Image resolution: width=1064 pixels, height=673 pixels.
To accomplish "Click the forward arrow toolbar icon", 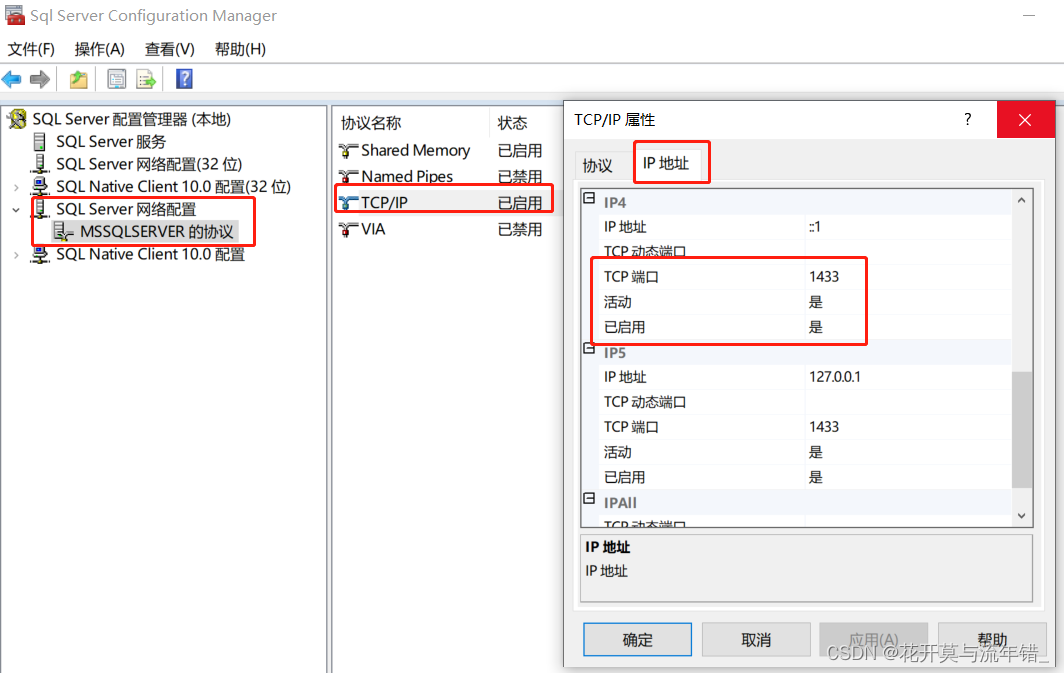I will point(40,79).
